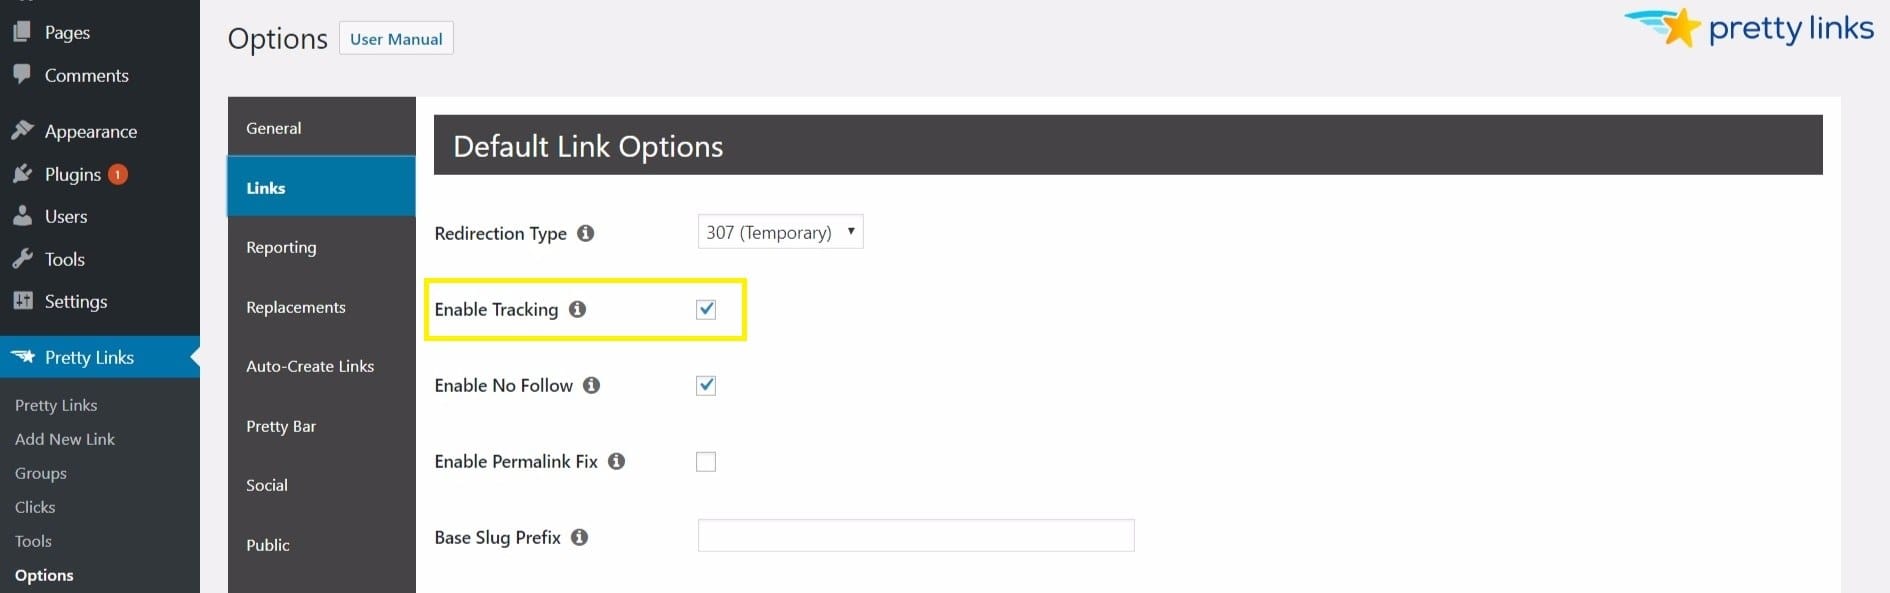1890x593 pixels.
Task: Click inside the Base Slug Prefix field
Action: [x=915, y=535]
